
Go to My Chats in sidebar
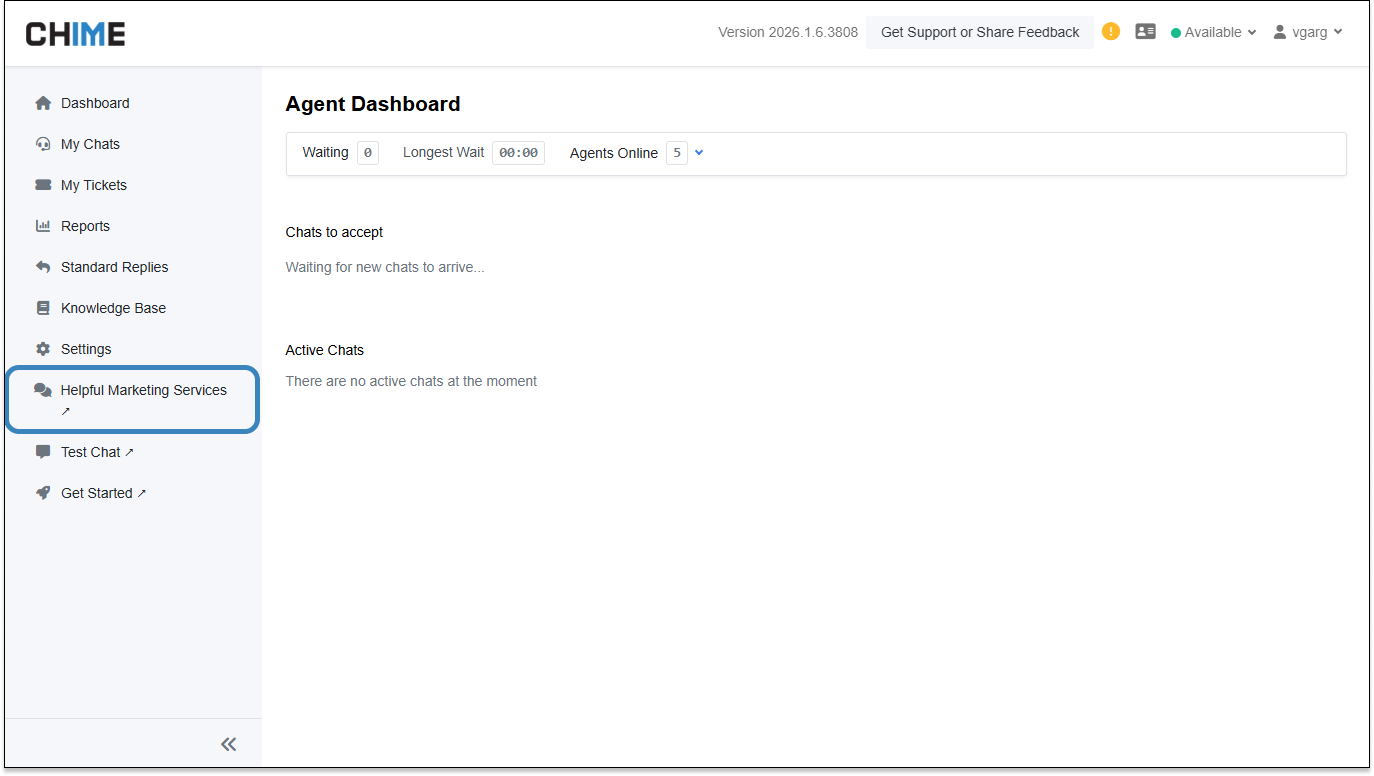click(x=90, y=144)
